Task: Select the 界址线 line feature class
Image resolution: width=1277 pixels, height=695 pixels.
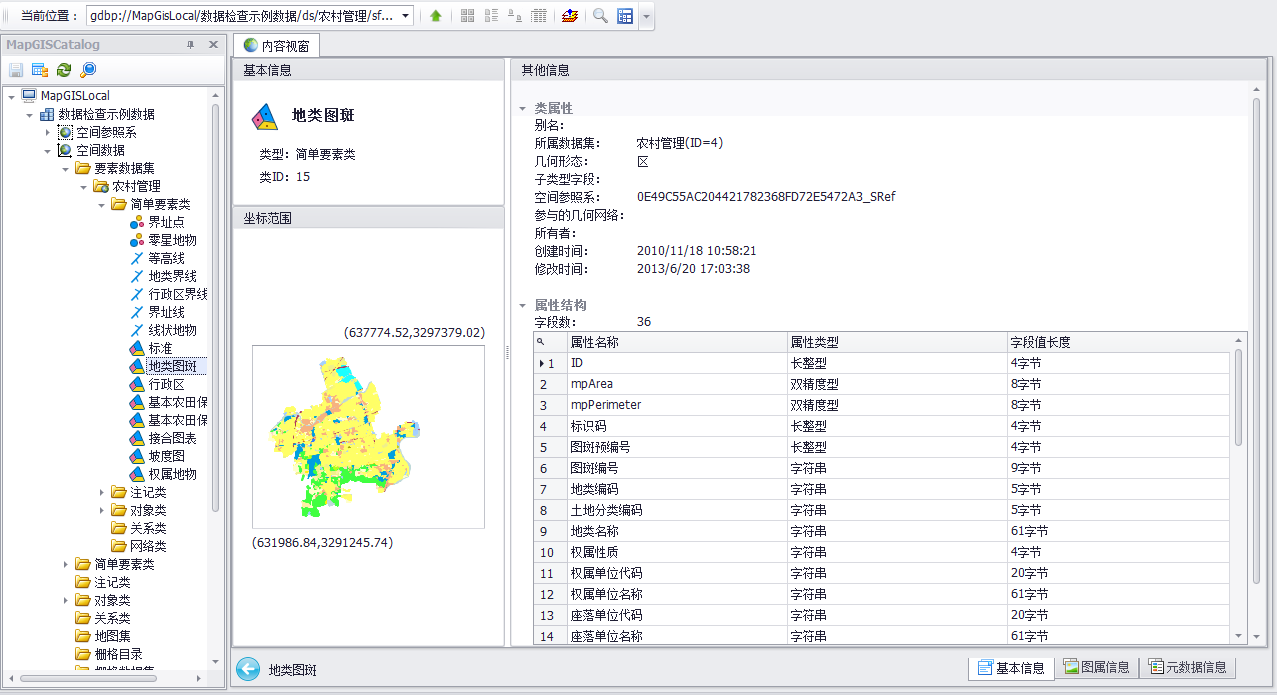Action: click(x=157, y=312)
